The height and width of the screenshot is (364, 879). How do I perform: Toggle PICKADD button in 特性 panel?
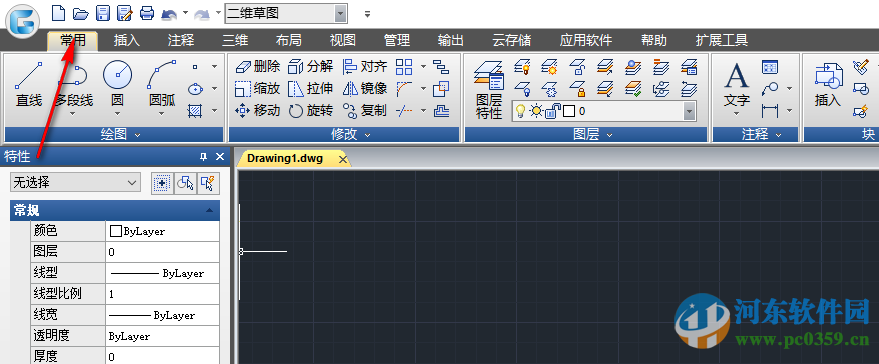pyautogui.click(x=162, y=183)
